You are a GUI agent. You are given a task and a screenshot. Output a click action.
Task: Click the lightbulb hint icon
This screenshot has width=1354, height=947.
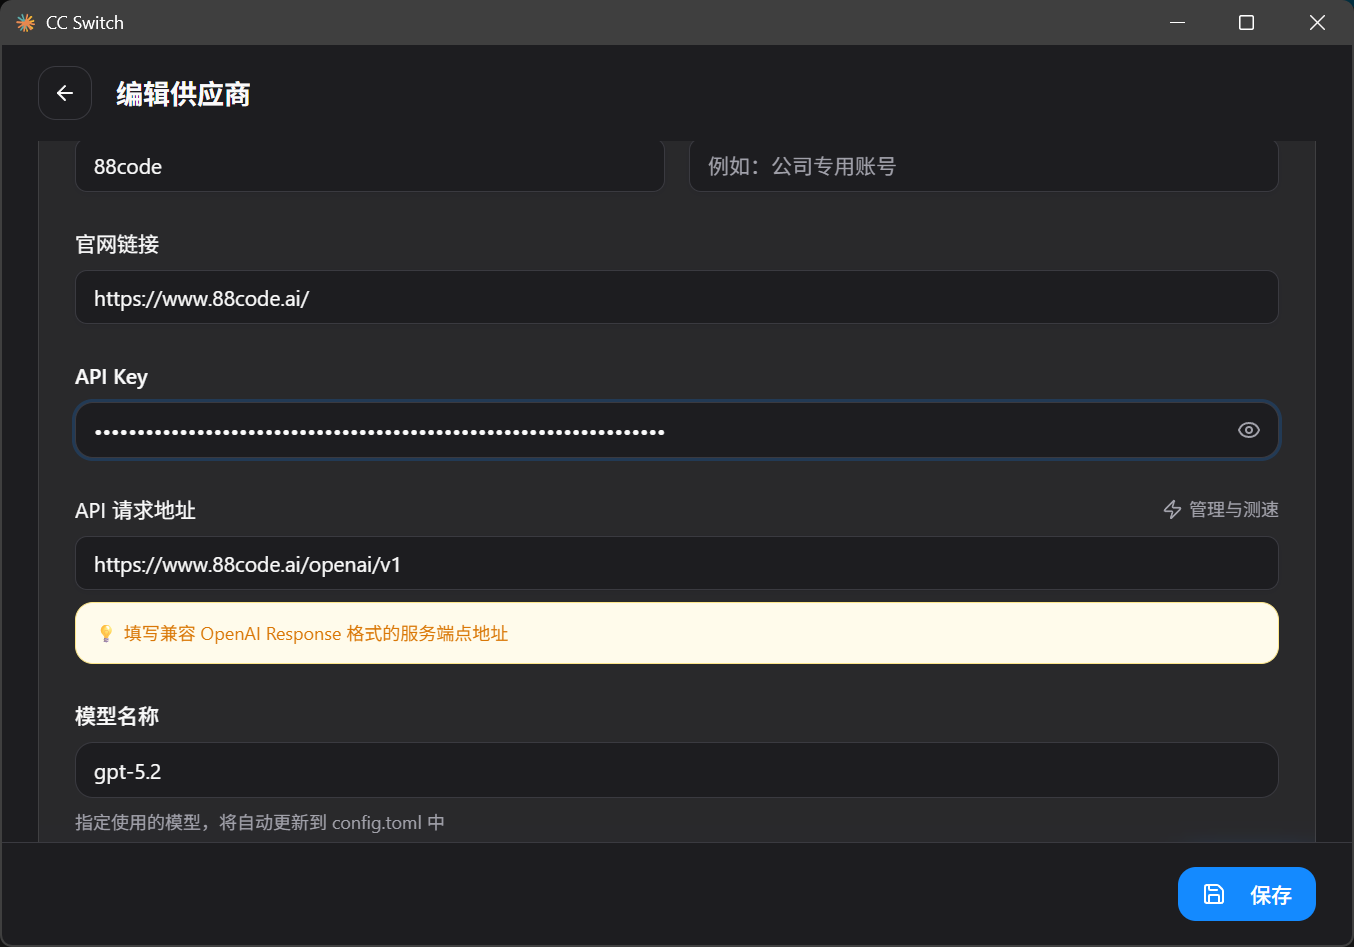(x=106, y=633)
